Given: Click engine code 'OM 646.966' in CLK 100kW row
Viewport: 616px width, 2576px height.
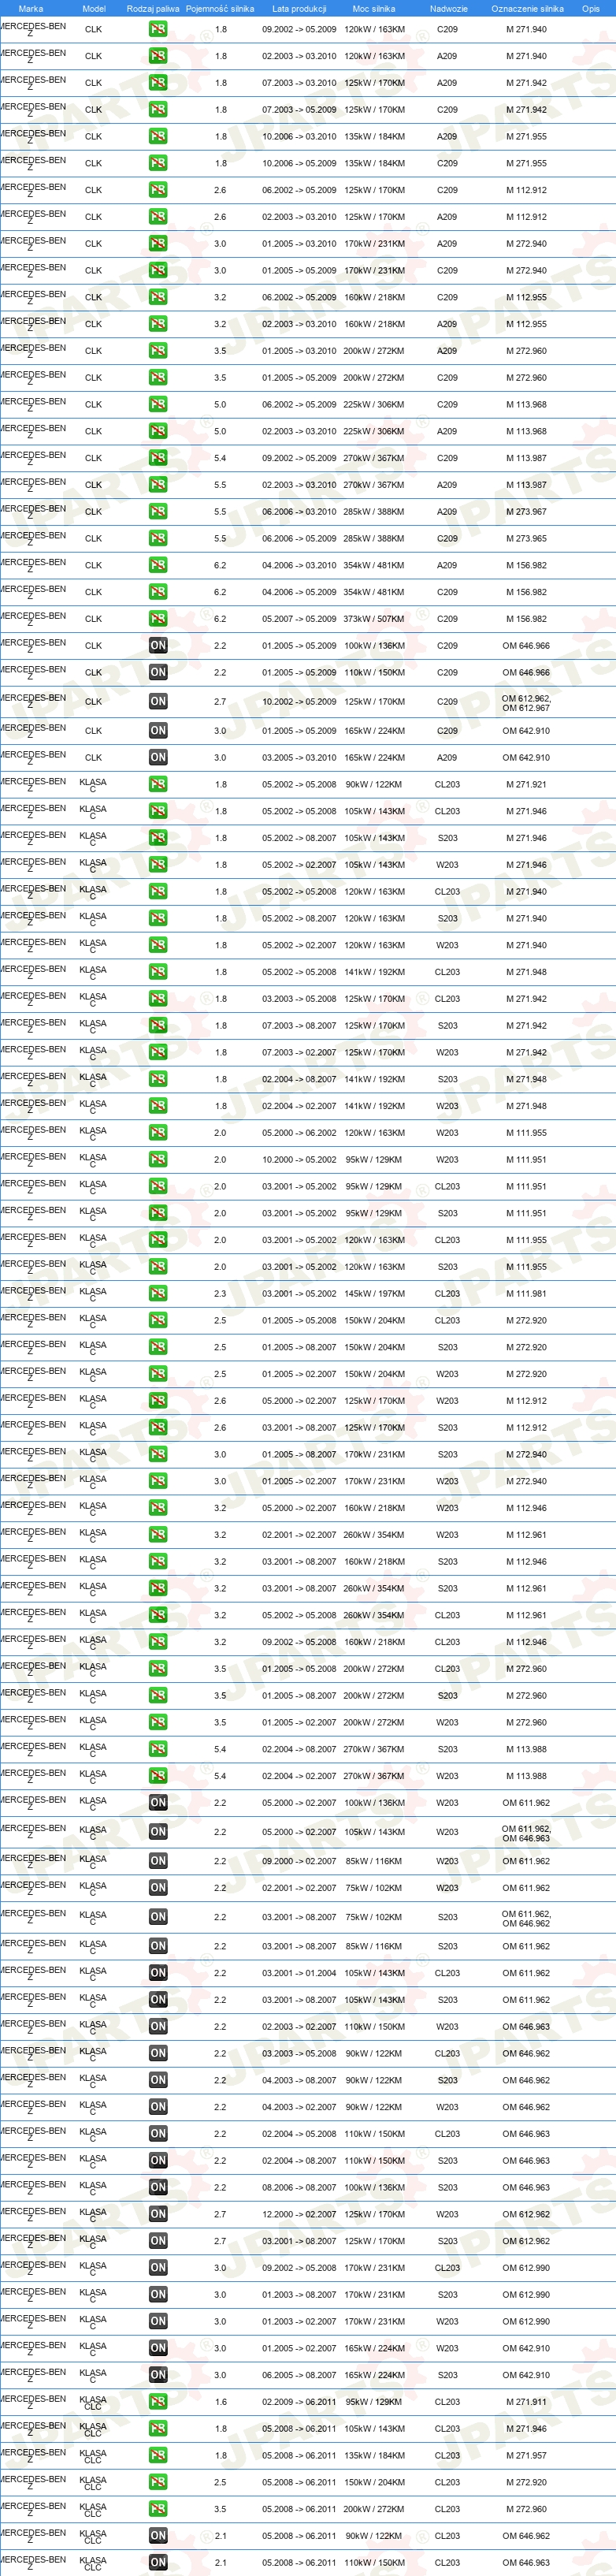Looking at the screenshot, I should click(x=526, y=646).
